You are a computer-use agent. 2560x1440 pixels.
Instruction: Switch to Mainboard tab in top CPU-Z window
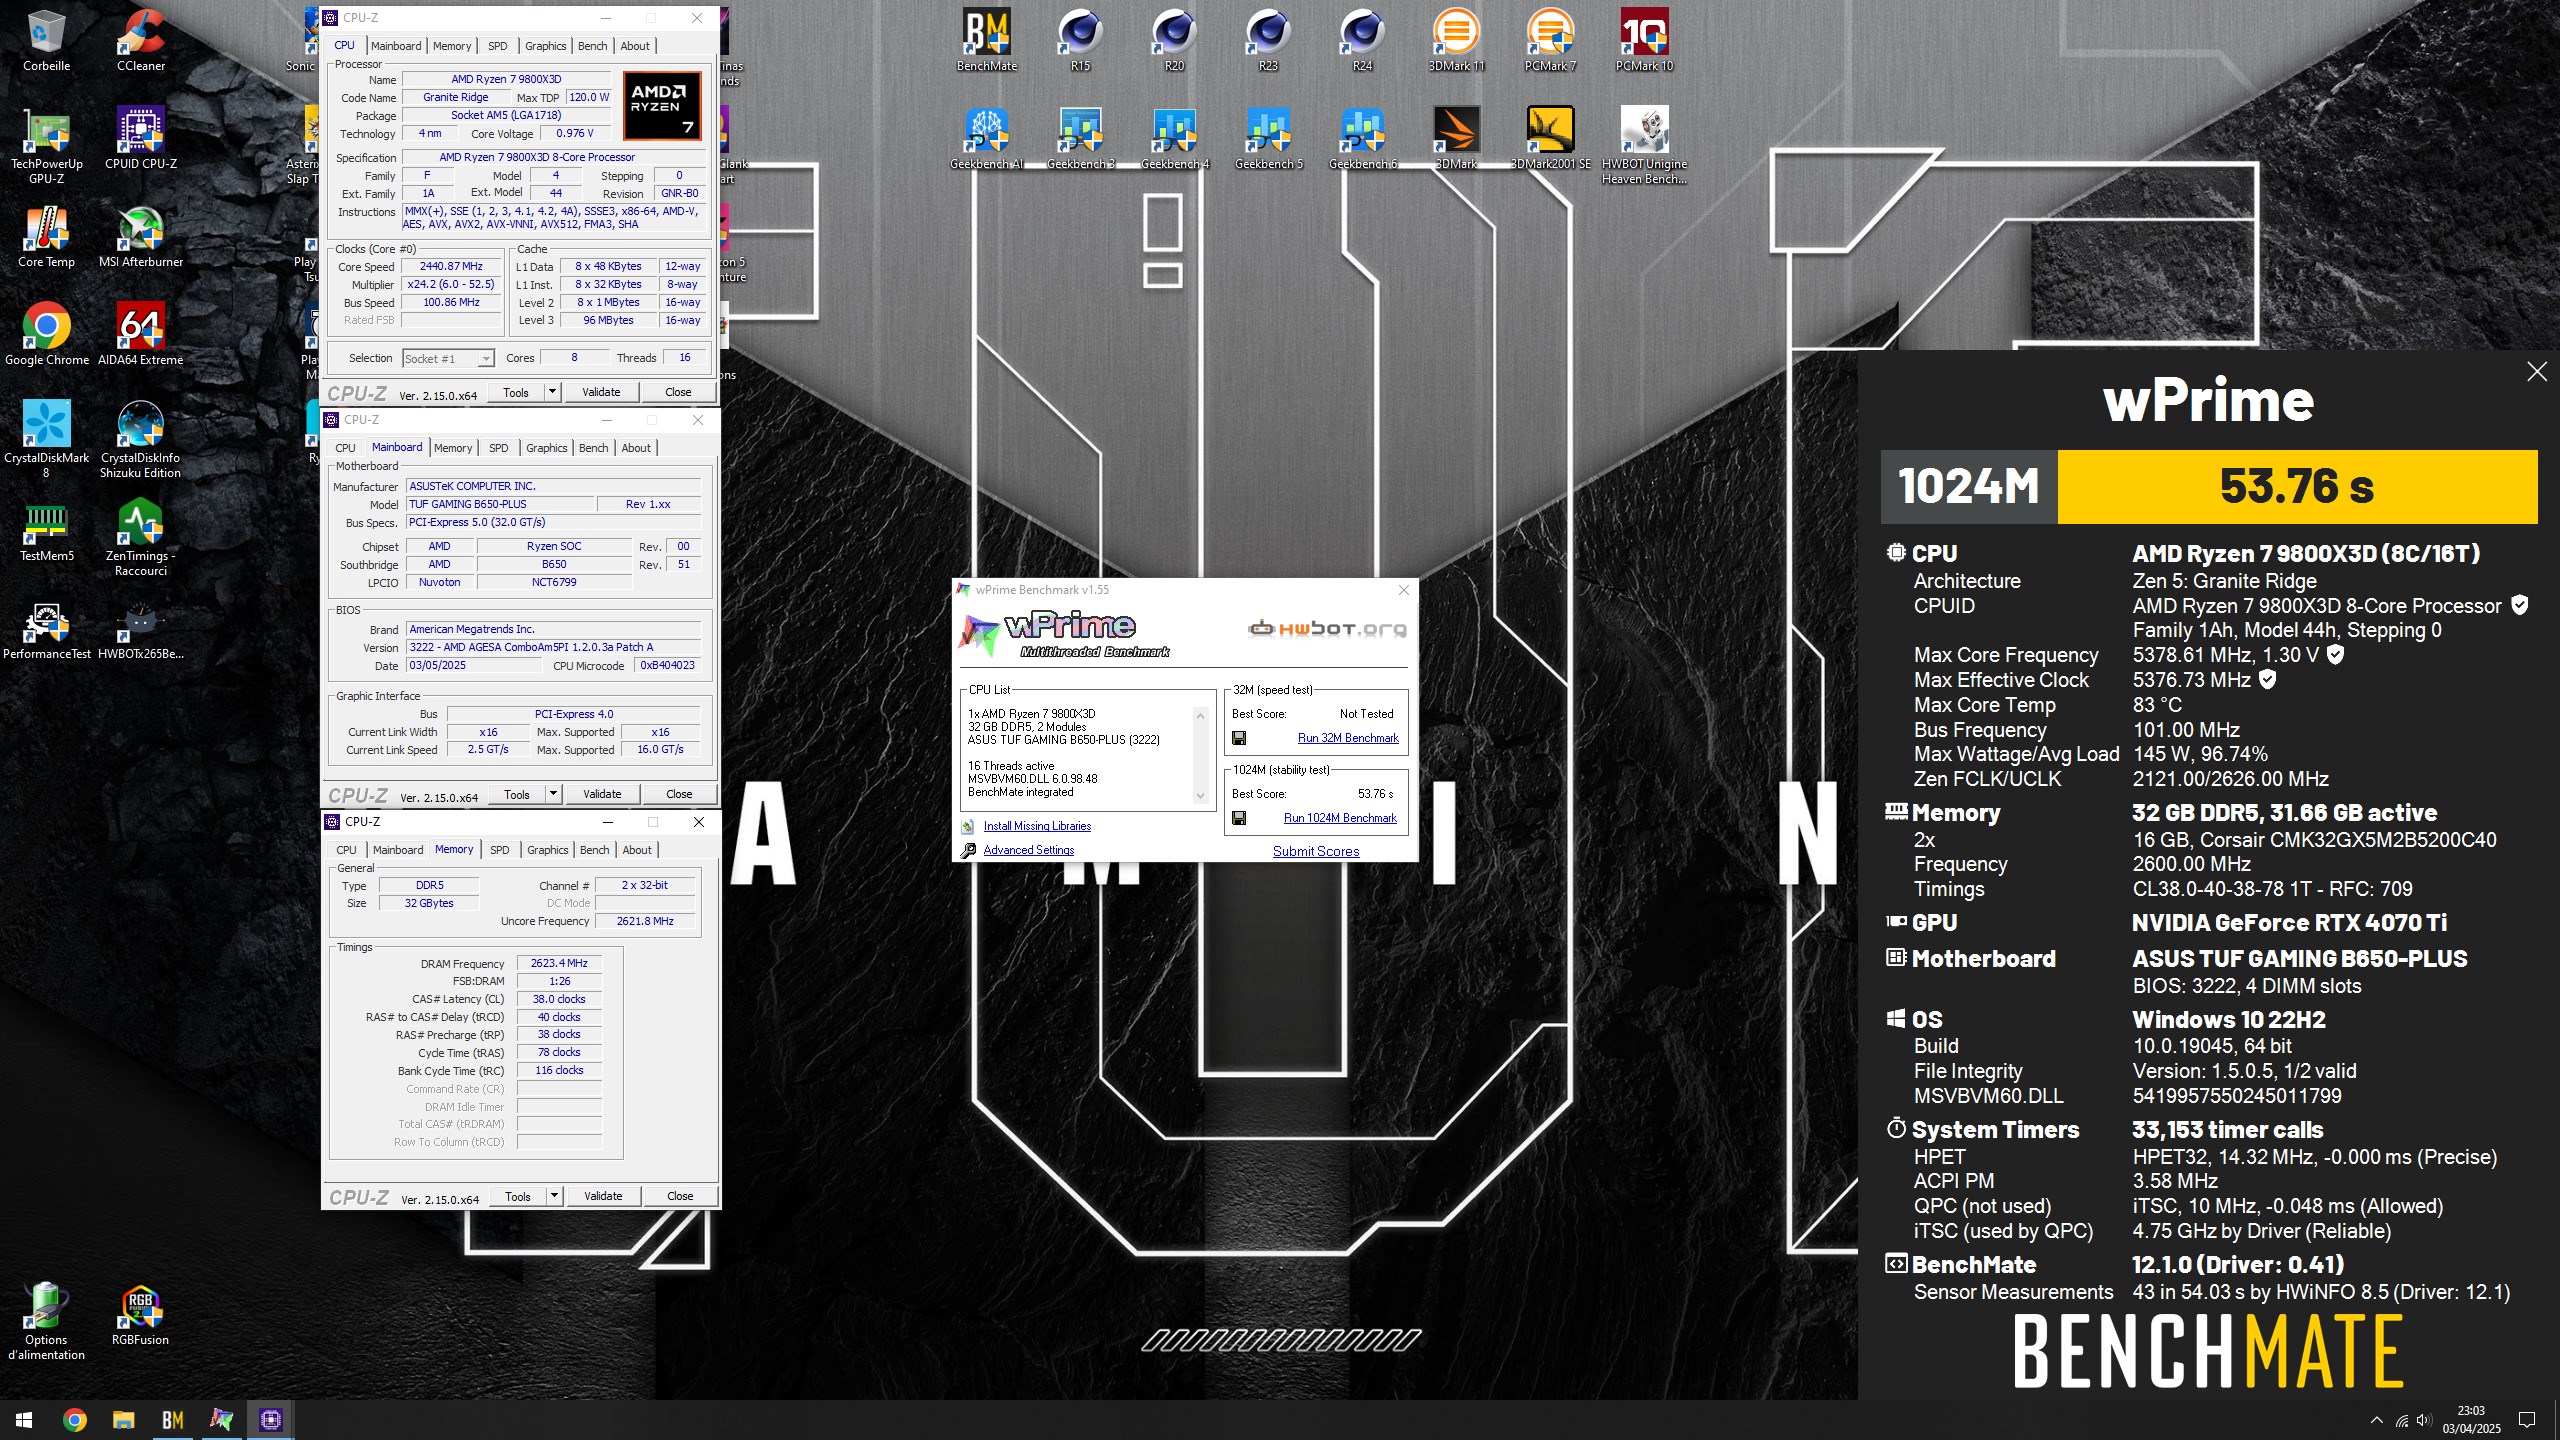[396, 46]
